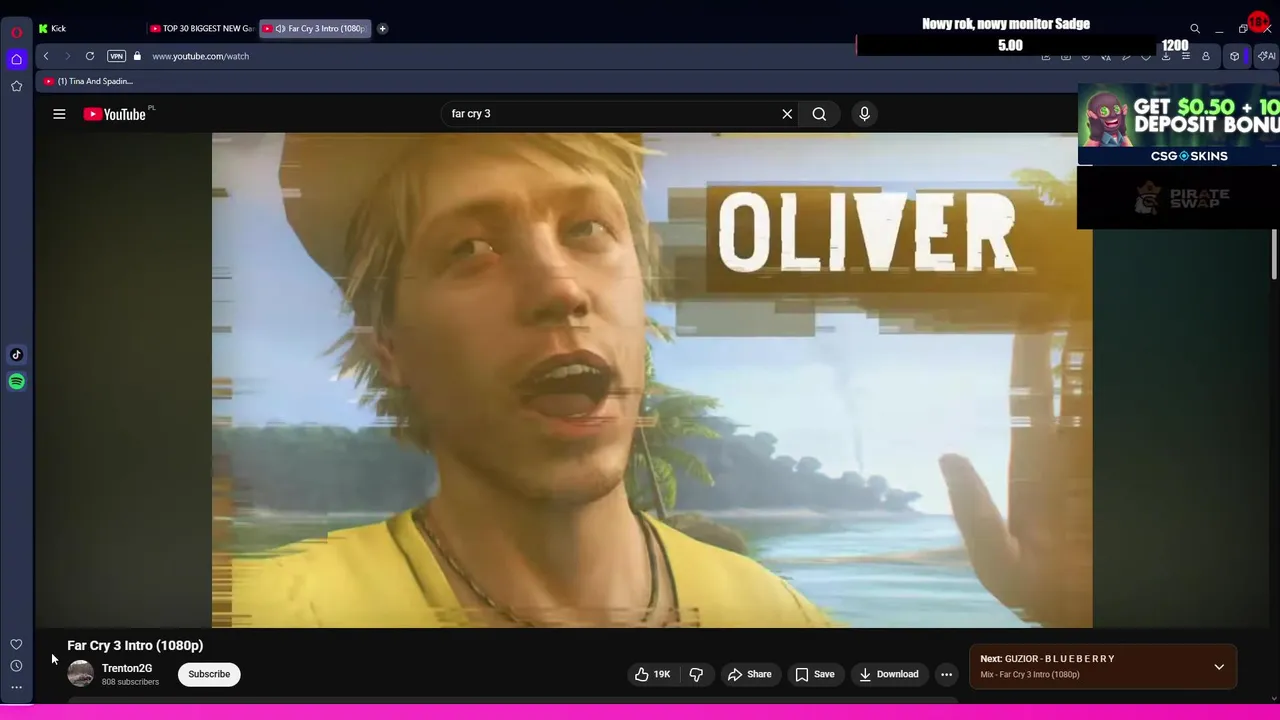
Task: Pause the Far Cry 3 video player
Action: [x=652, y=380]
